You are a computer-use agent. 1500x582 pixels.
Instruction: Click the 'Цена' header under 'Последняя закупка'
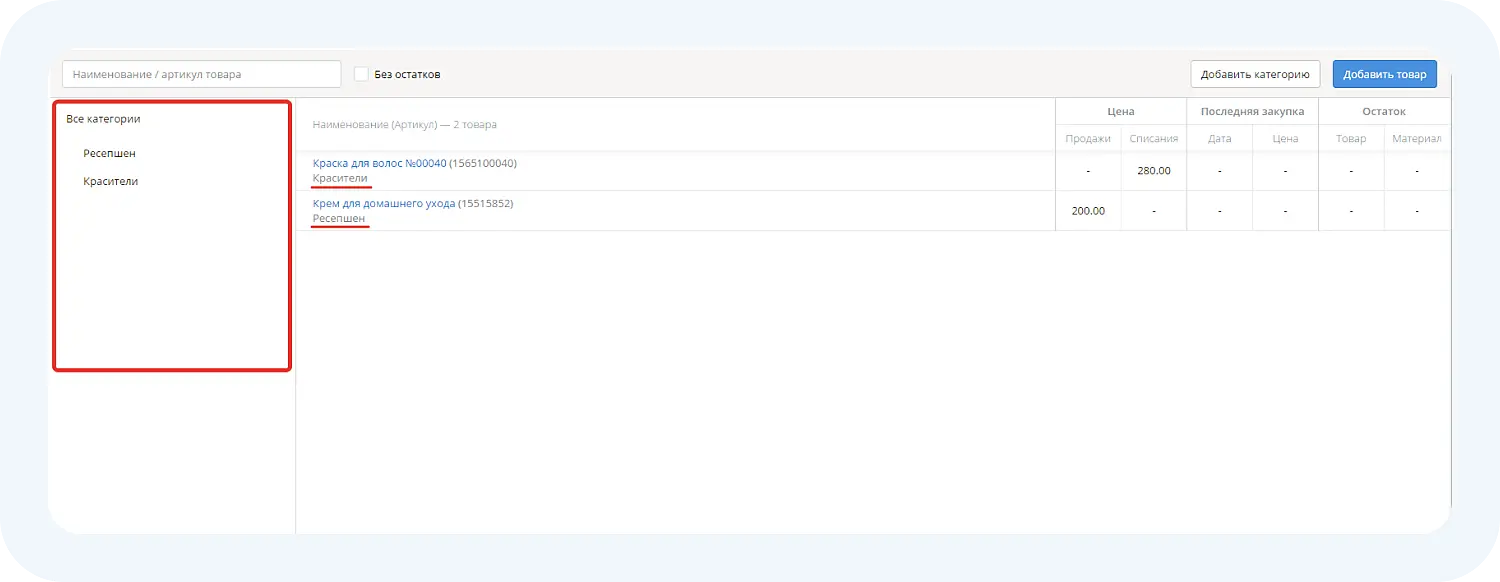(1285, 139)
